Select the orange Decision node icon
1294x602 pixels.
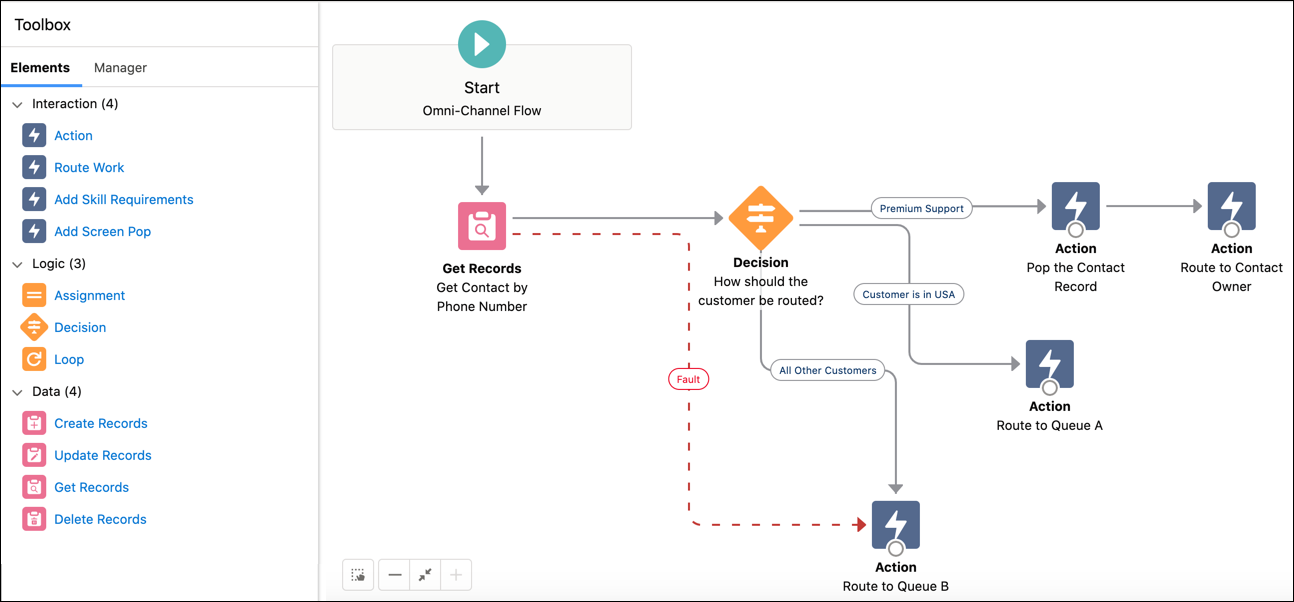(761, 218)
